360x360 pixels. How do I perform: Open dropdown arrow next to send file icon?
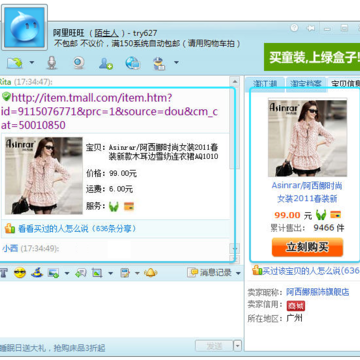32,62
